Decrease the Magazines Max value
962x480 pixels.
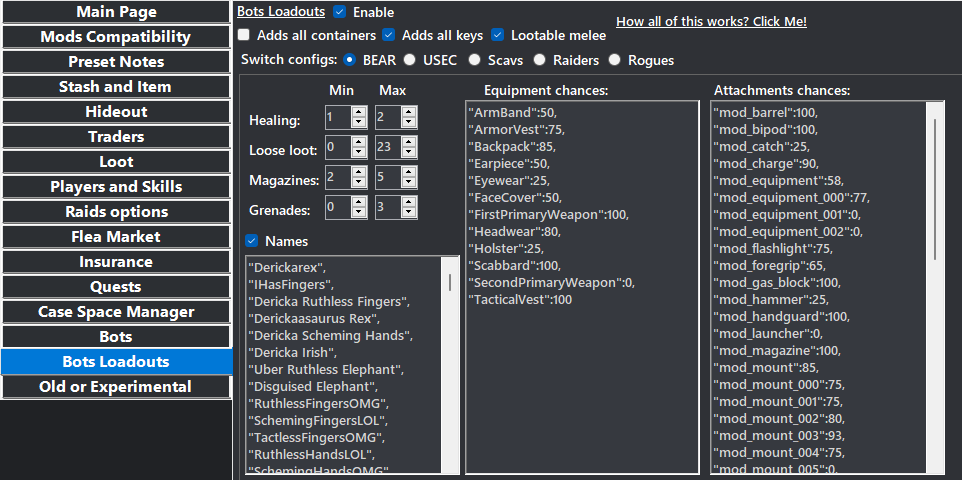point(408,183)
